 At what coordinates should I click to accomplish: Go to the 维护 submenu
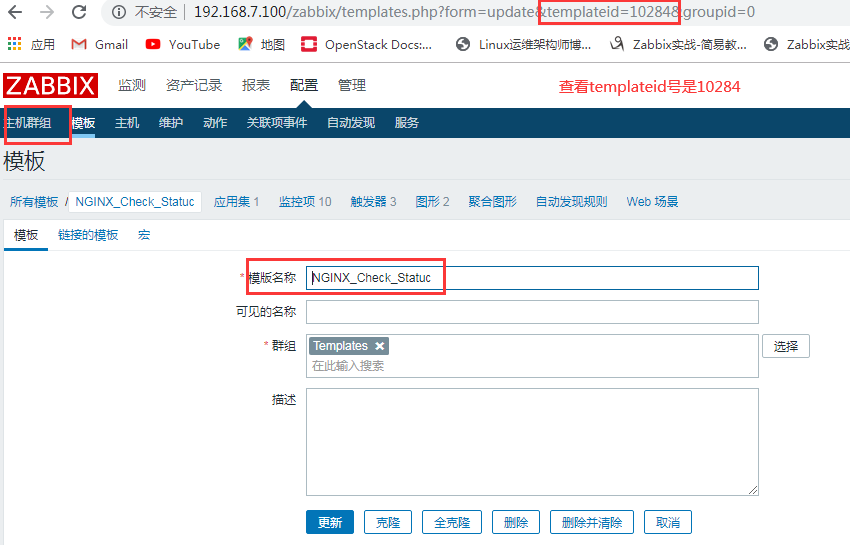[171, 123]
